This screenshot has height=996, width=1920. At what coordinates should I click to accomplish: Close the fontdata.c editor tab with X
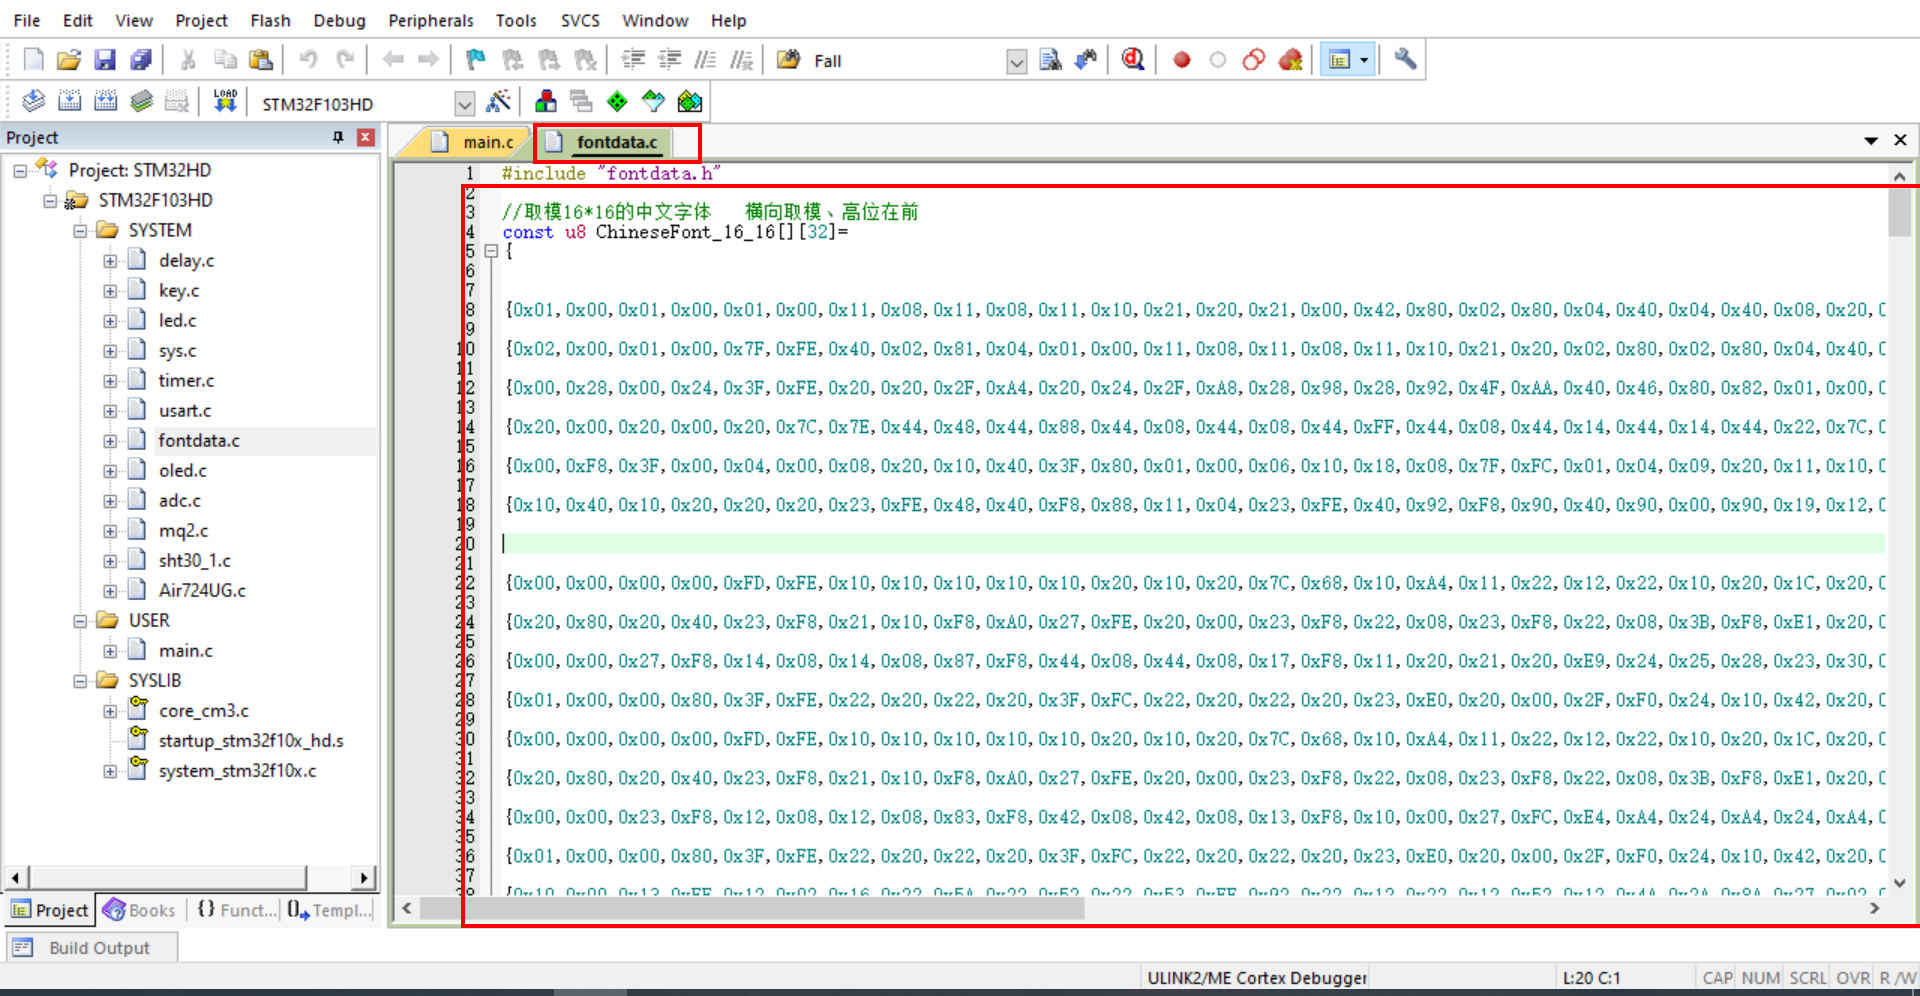click(1900, 140)
